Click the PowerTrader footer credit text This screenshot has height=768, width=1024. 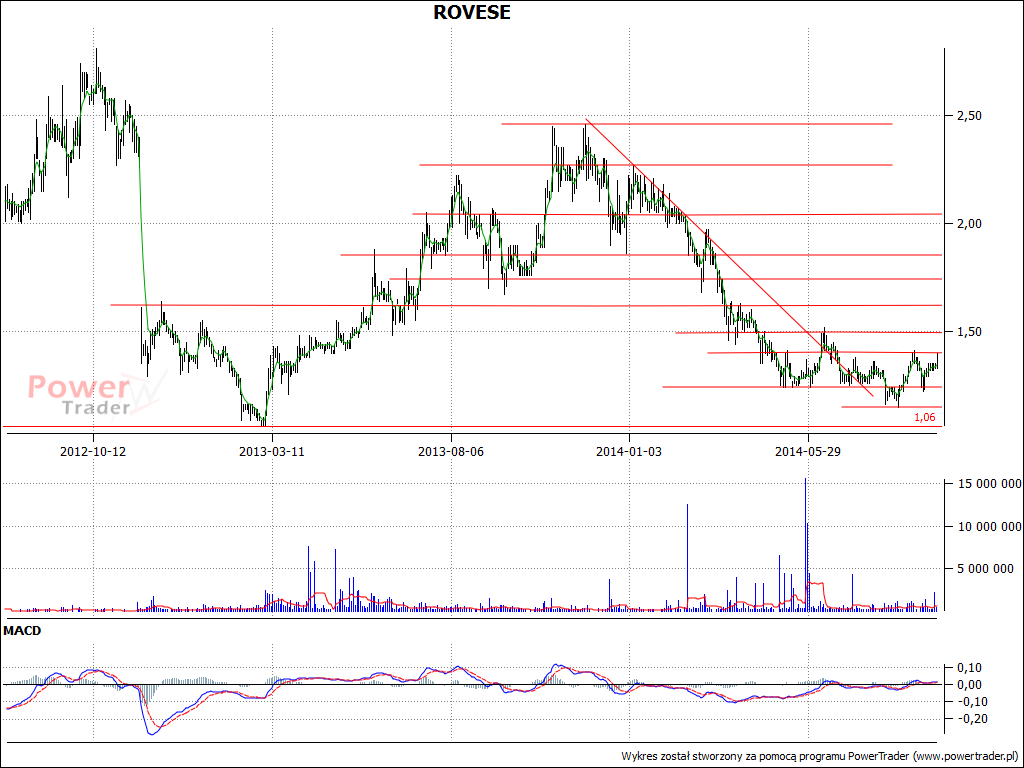coord(821,756)
